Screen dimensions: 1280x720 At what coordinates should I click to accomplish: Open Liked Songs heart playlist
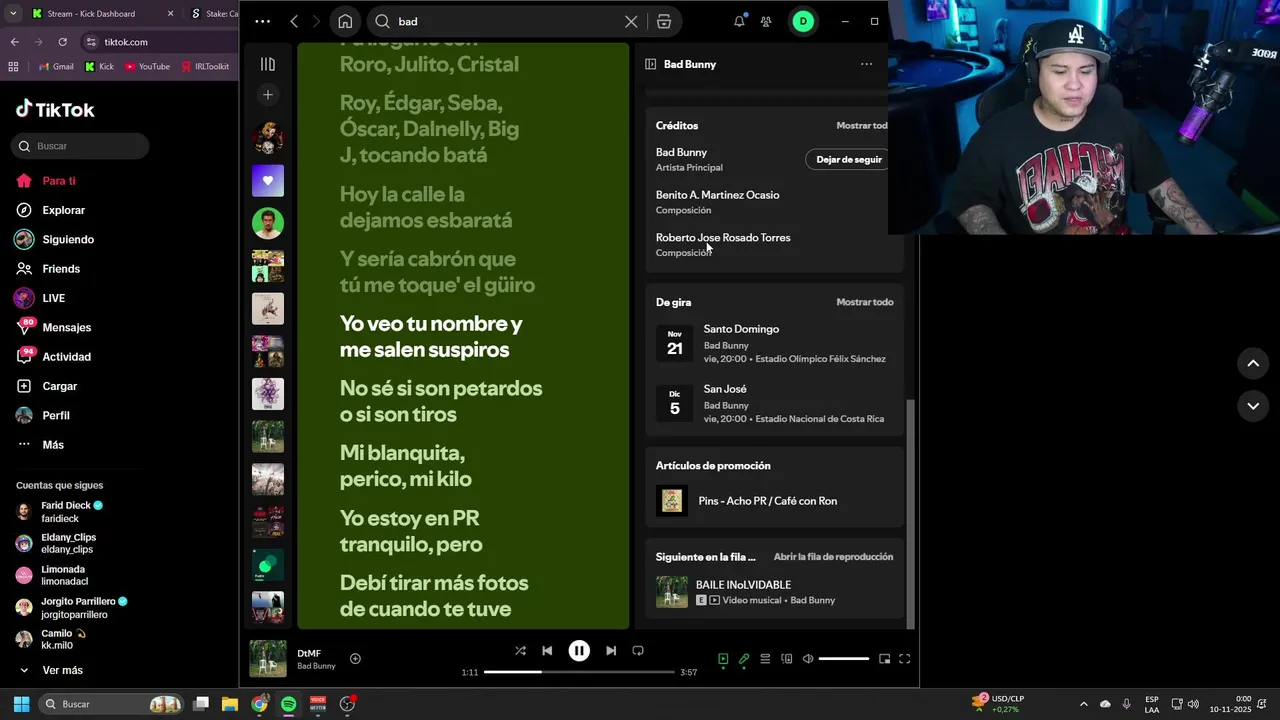tap(268, 181)
